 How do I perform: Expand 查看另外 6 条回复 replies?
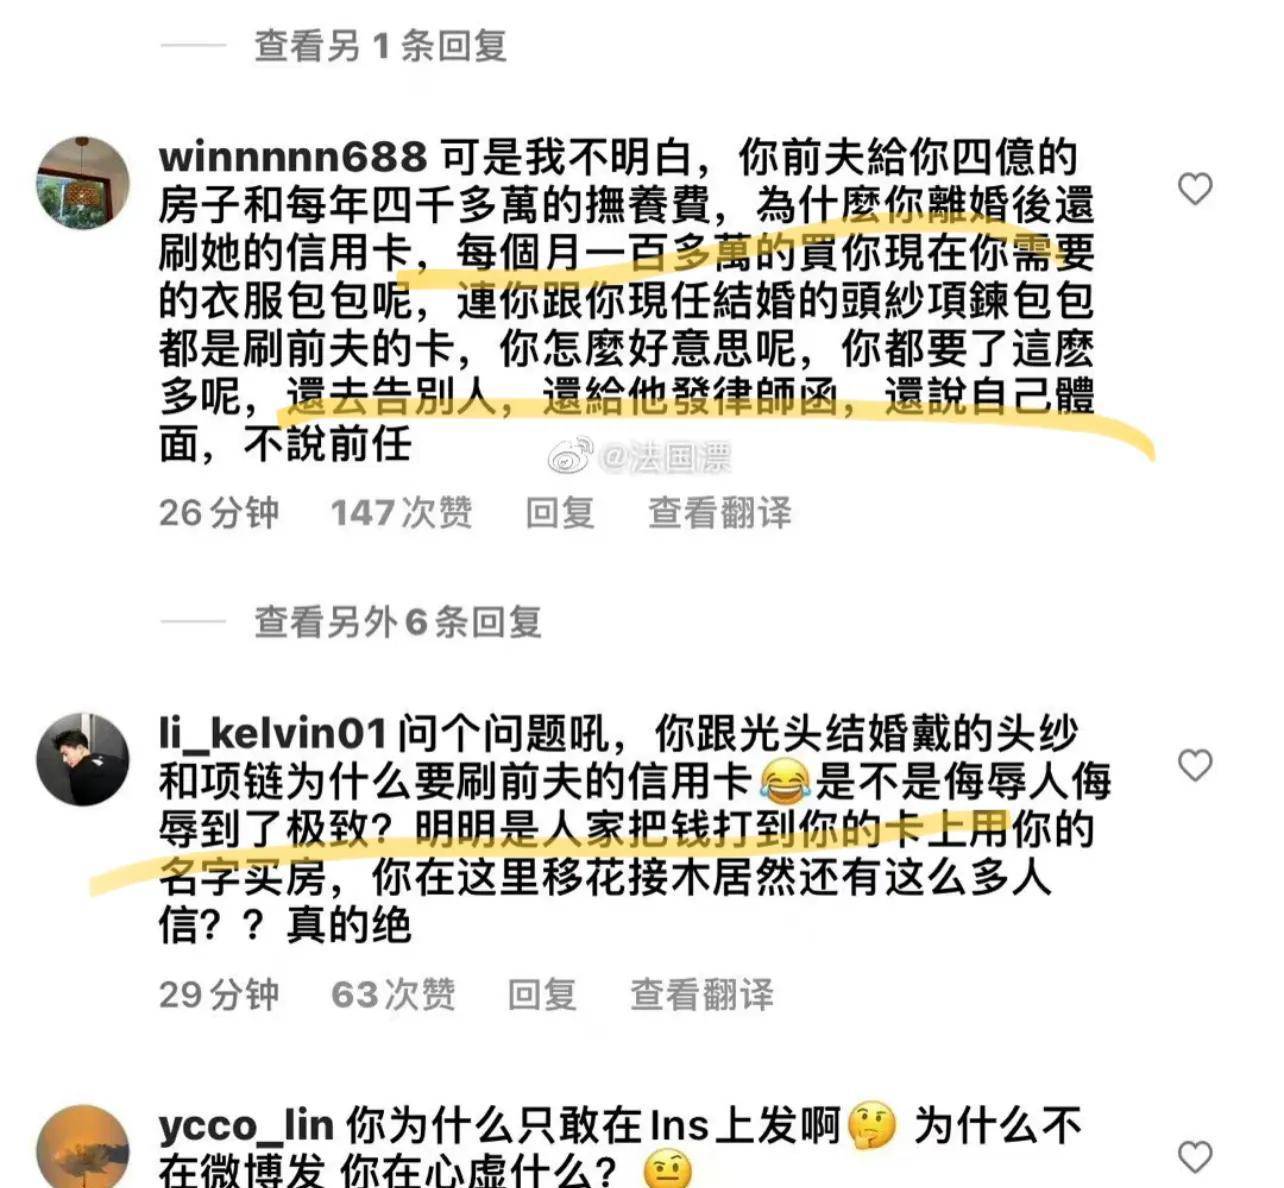coord(398,622)
